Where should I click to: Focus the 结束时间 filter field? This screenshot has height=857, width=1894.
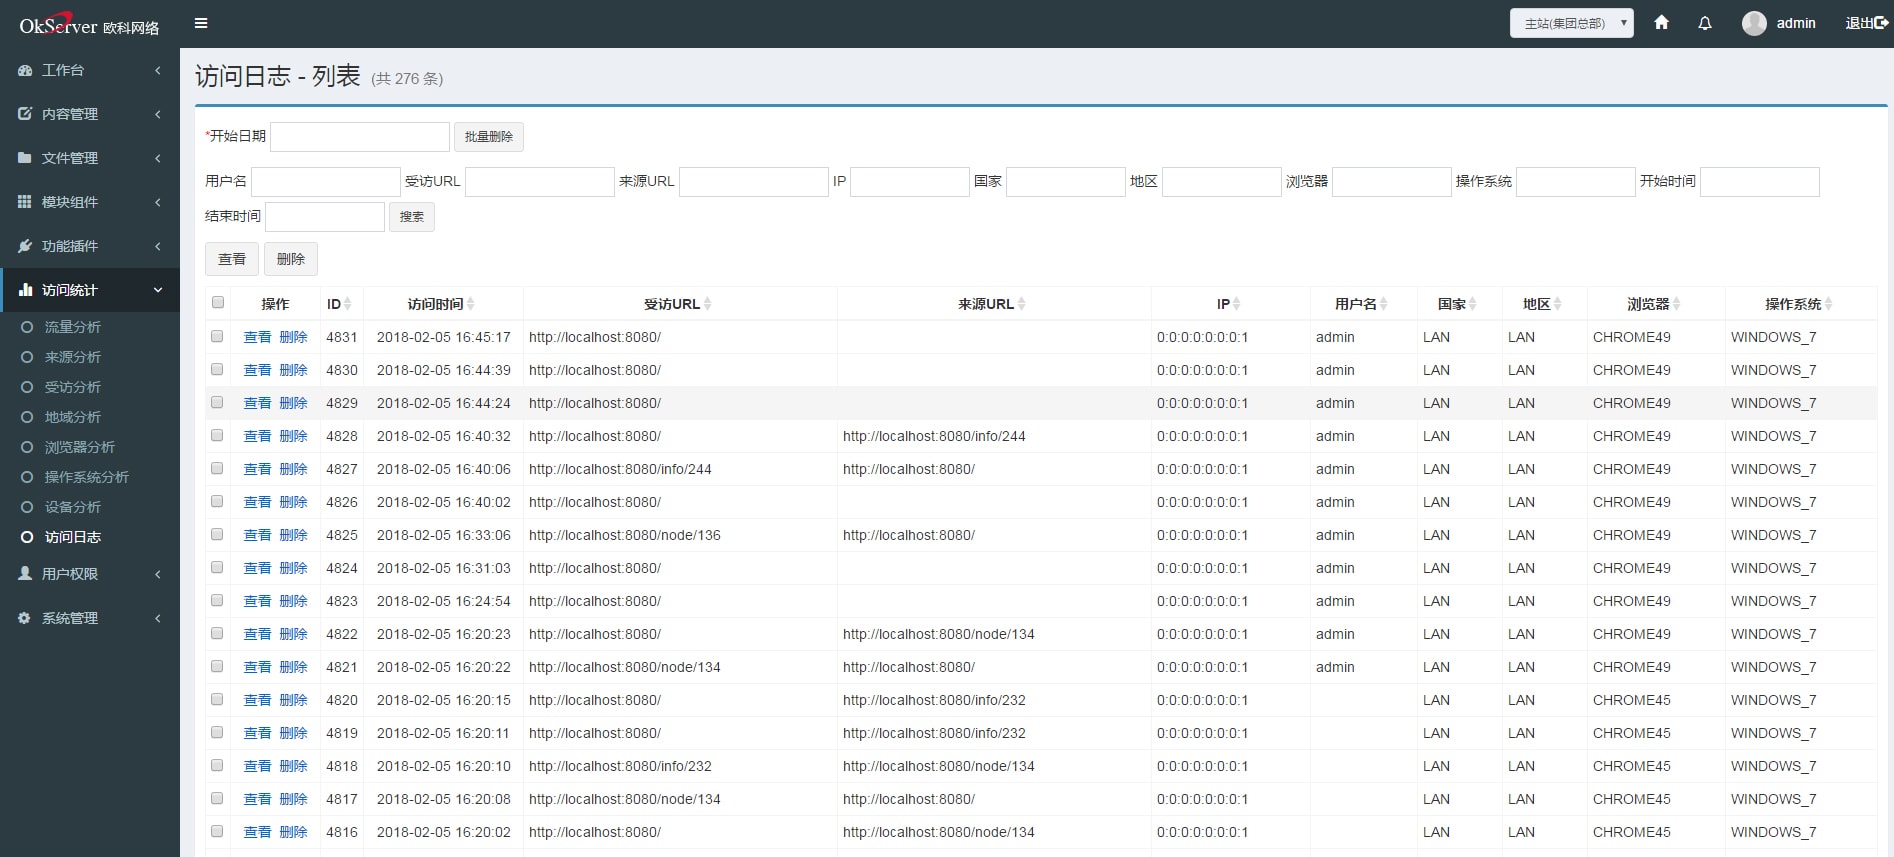(325, 217)
